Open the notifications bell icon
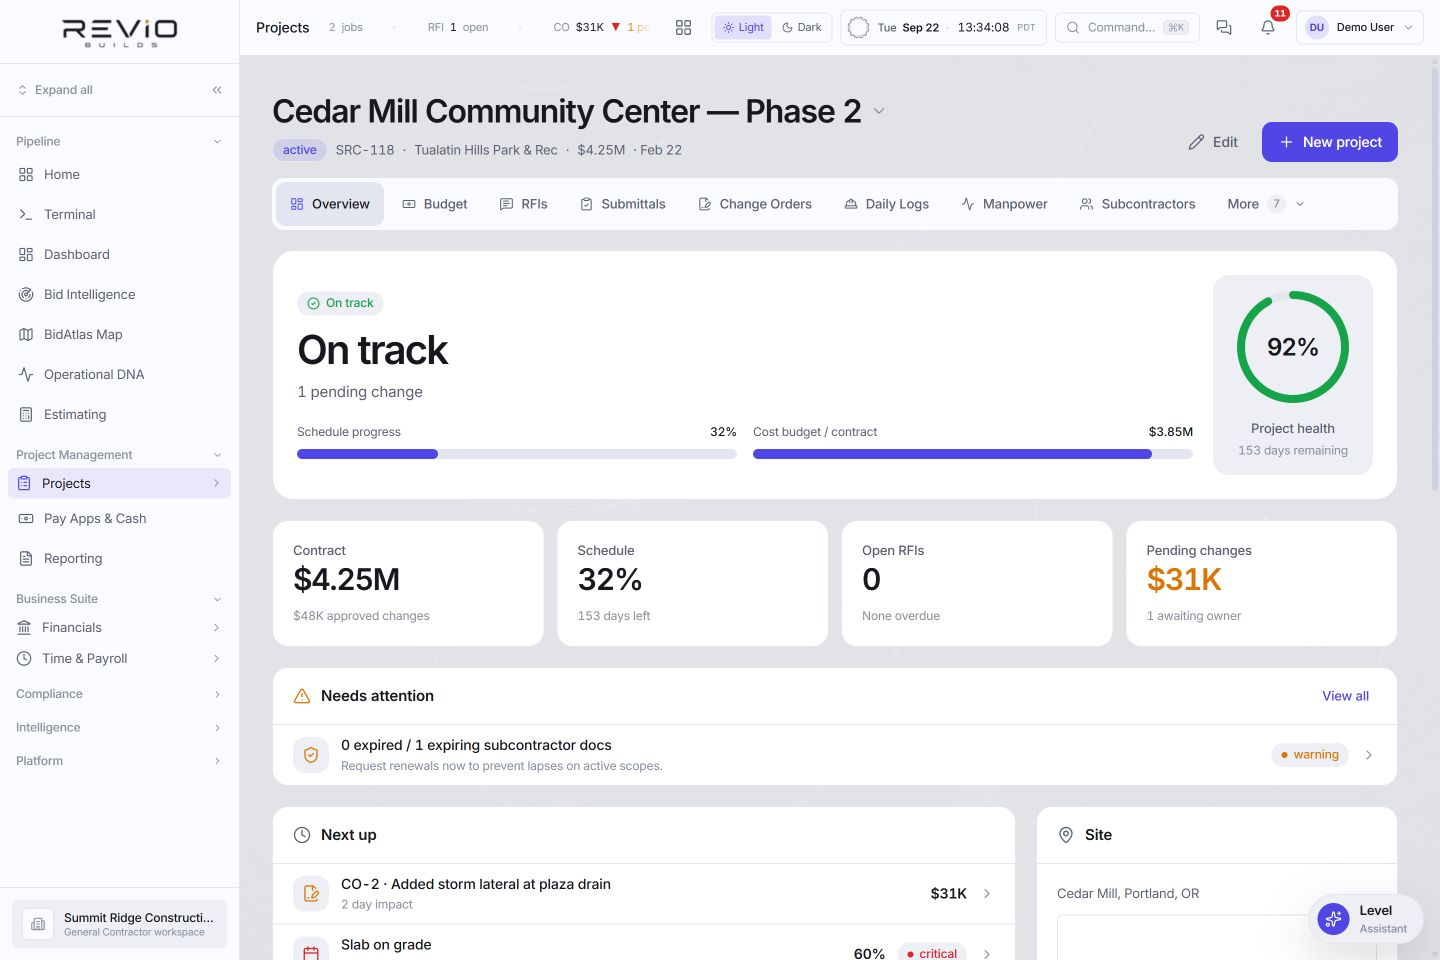Screen dimensions: 1440x960 [x=1267, y=27]
